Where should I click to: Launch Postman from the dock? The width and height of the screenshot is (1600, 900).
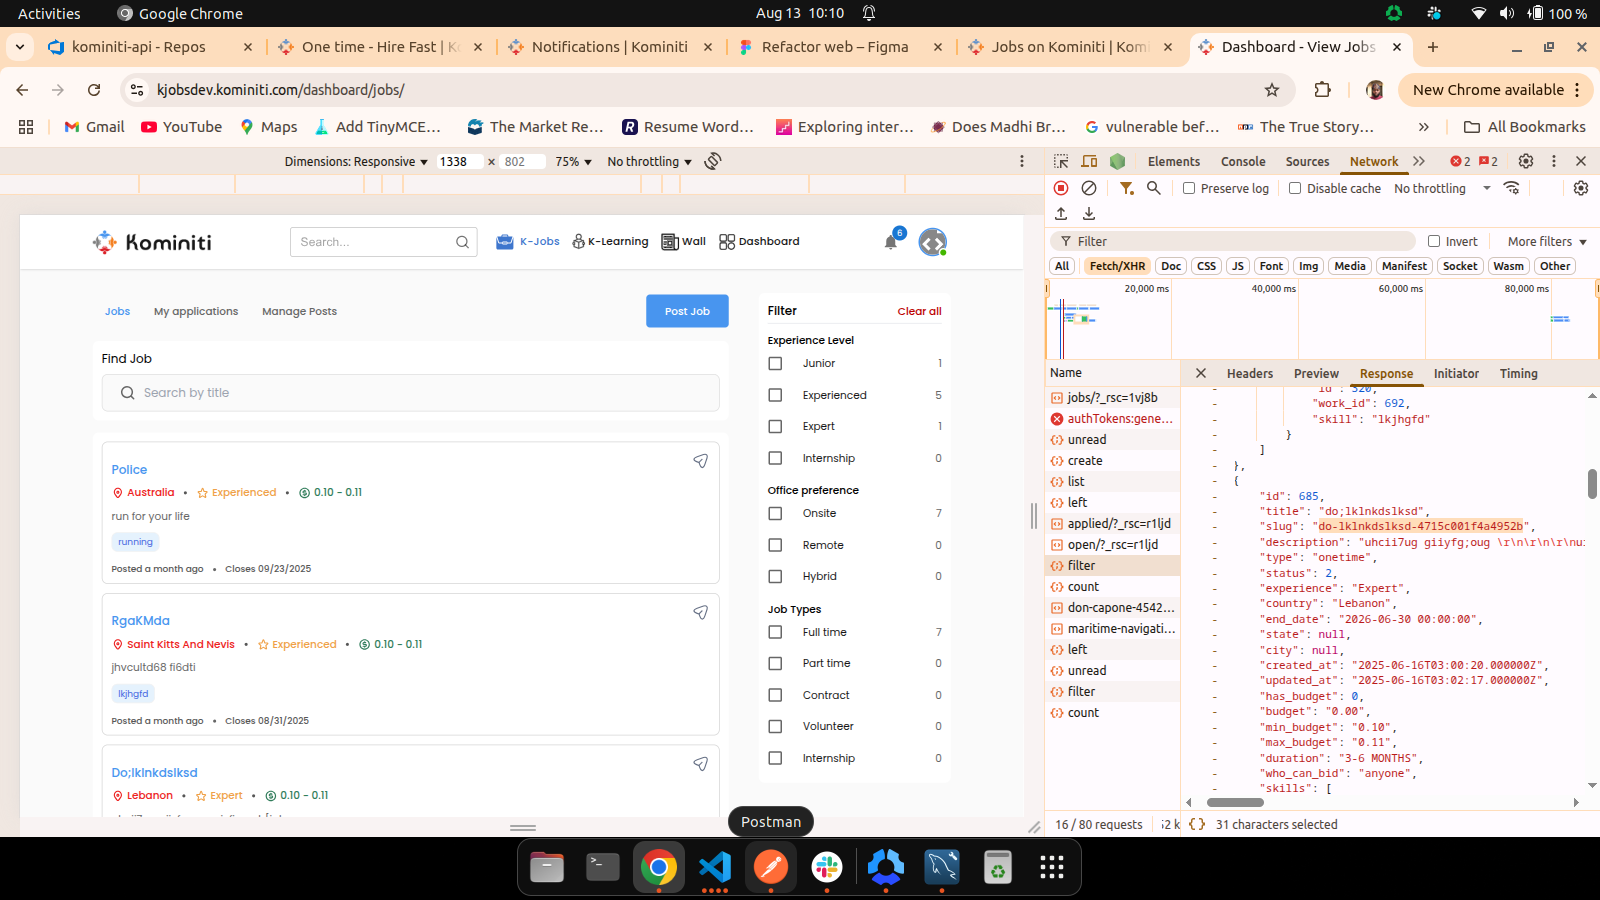770,867
